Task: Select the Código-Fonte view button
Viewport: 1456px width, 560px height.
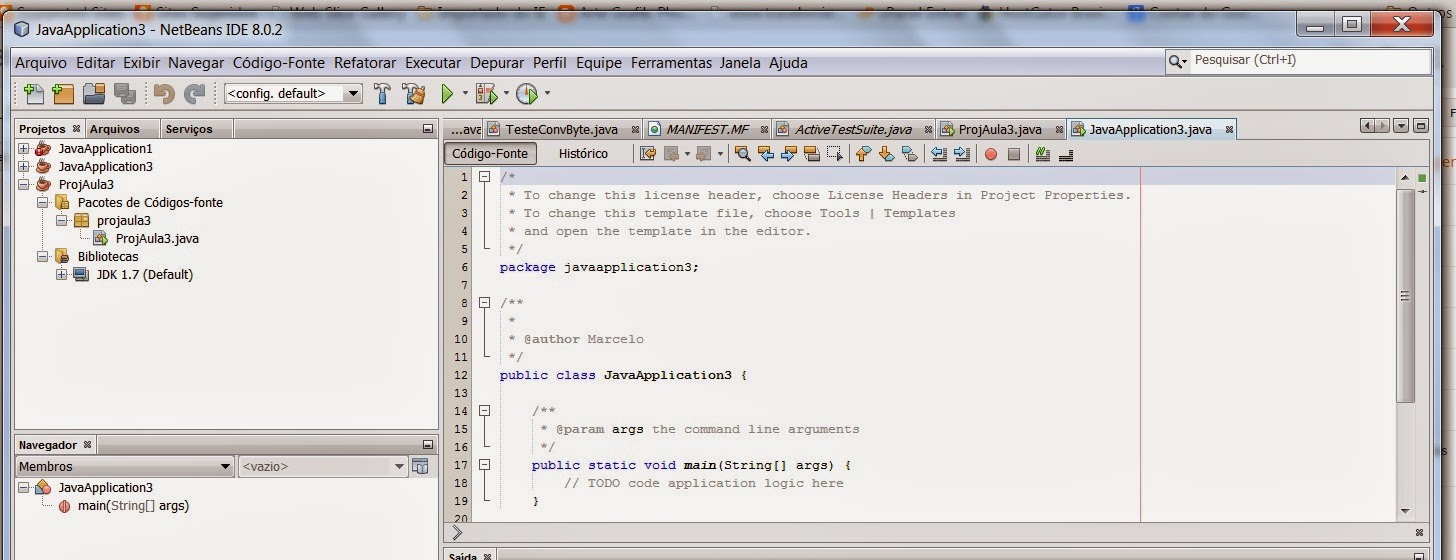Action: pos(490,154)
